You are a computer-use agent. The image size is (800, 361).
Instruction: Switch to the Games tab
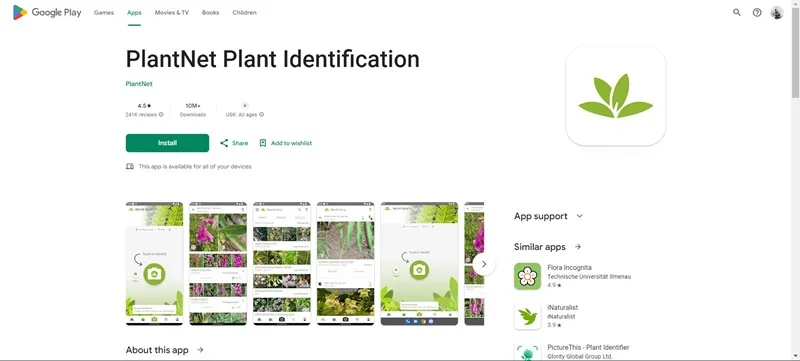(104, 12)
